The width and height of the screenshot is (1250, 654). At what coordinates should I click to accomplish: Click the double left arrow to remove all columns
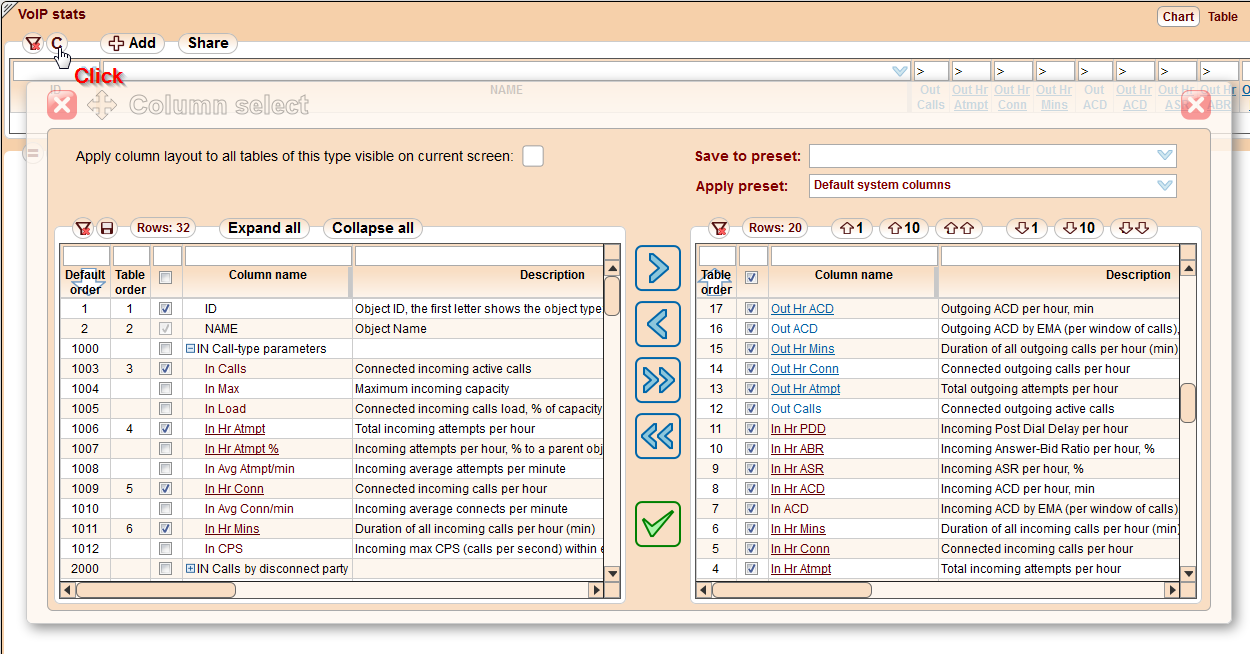[657, 435]
